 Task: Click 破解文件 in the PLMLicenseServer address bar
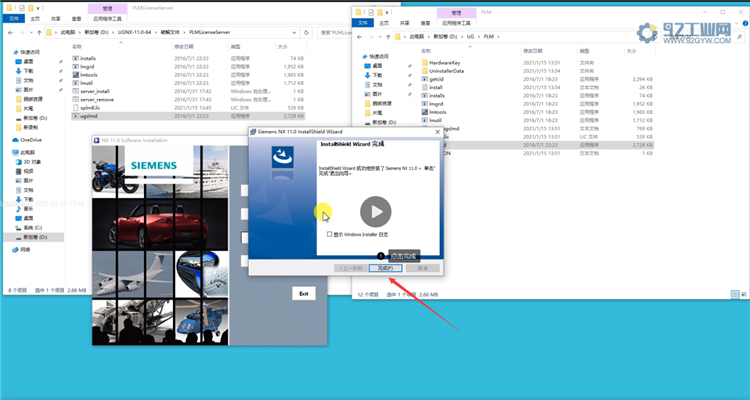pyautogui.click(x=170, y=33)
